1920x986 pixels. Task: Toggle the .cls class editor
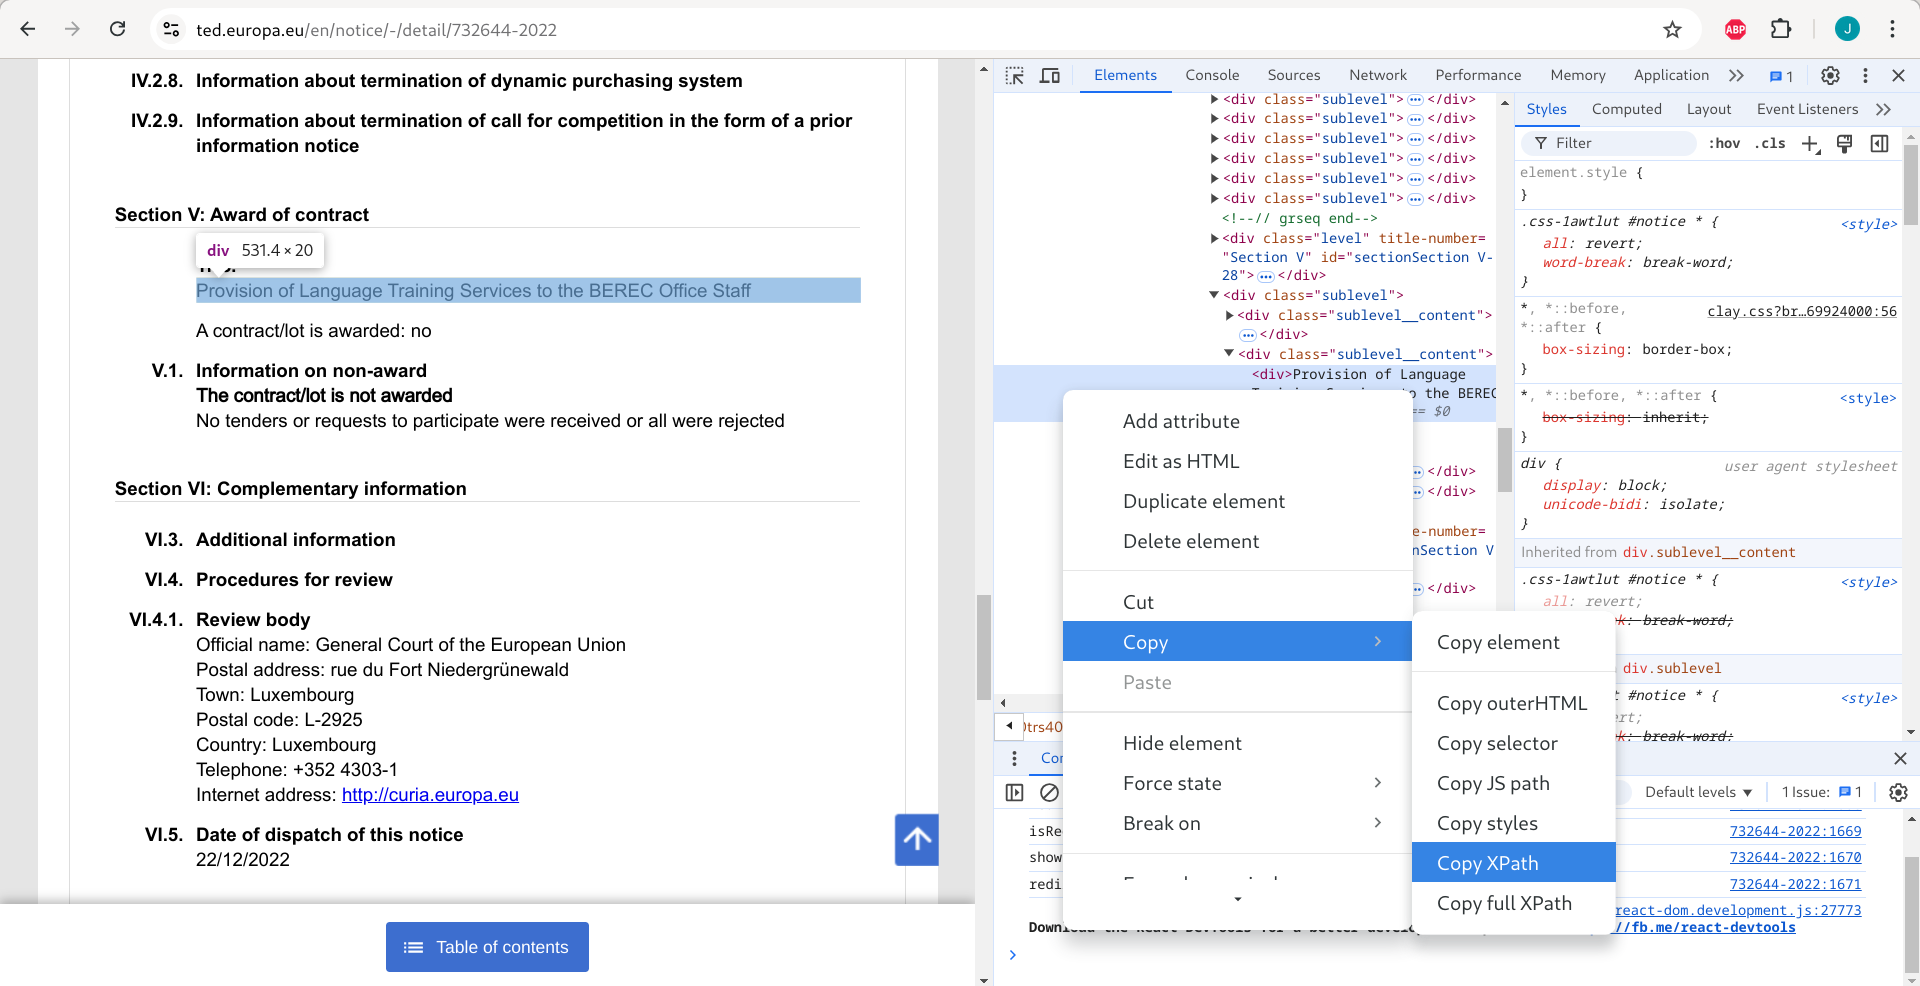click(x=1770, y=143)
